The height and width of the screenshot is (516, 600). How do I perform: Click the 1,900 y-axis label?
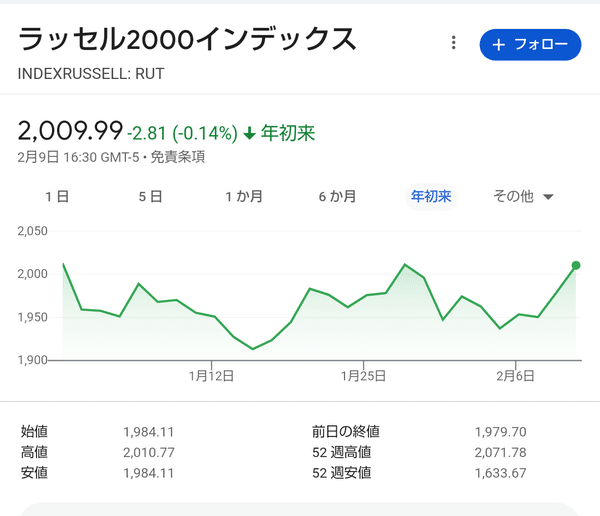point(33,360)
